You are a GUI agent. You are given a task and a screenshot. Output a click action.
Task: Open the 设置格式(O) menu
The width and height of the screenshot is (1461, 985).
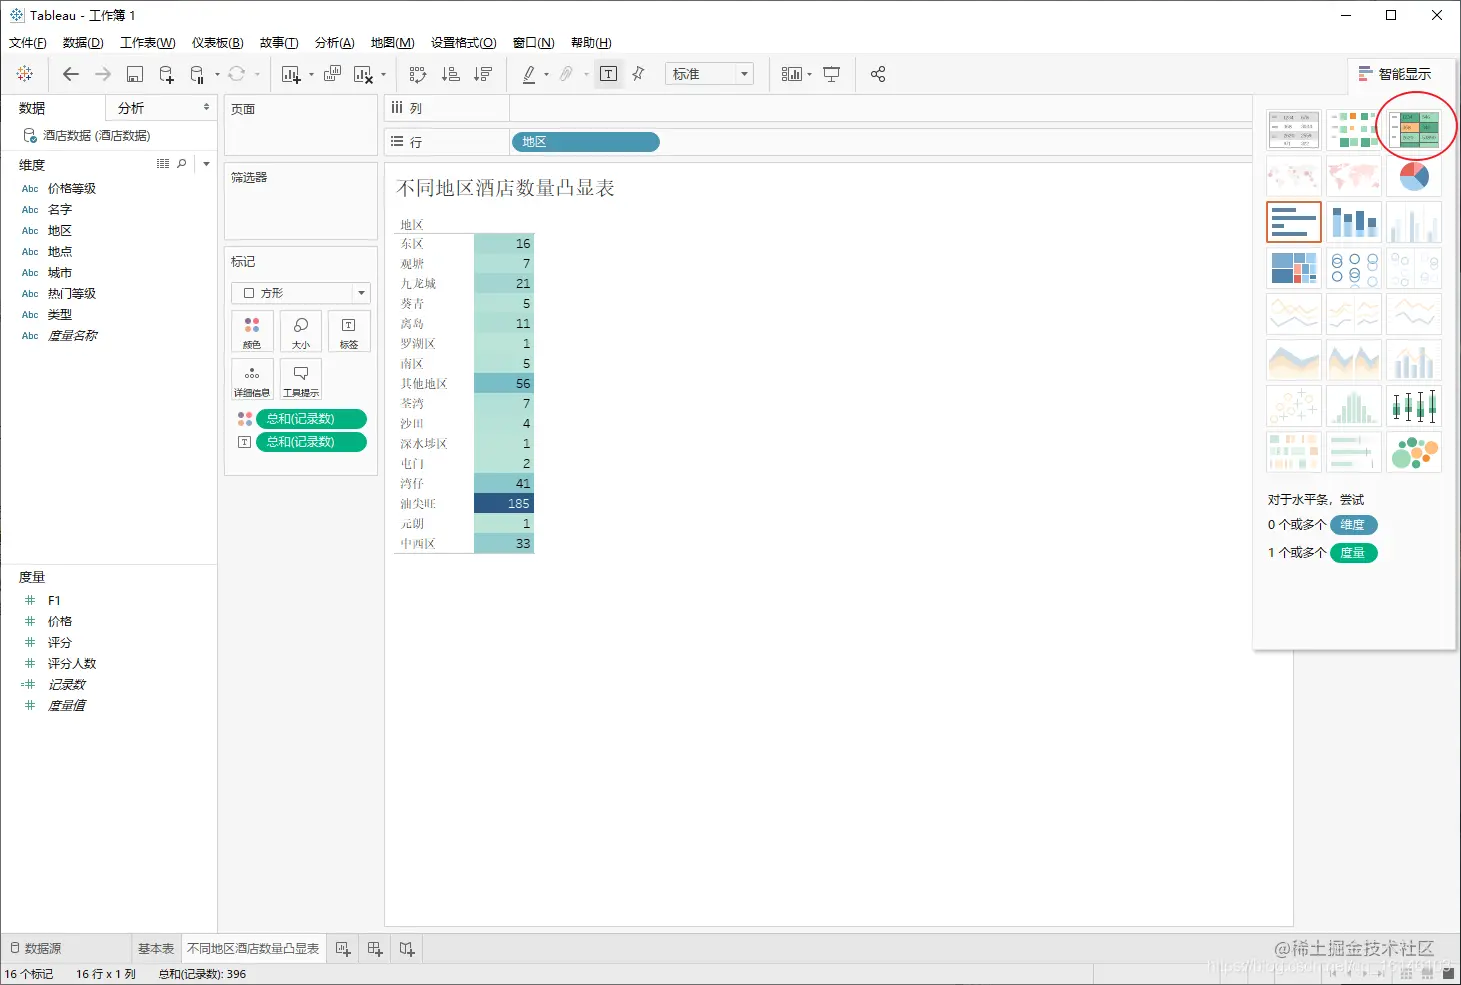(464, 43)
